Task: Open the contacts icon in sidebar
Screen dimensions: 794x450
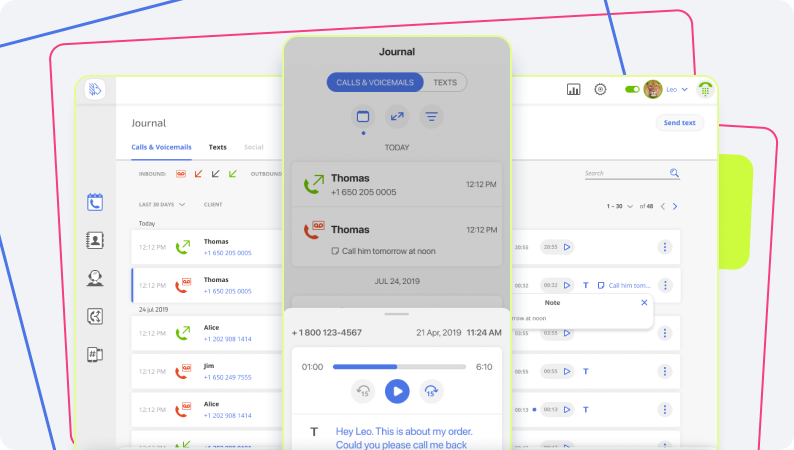Action: [x=95, y=240]
